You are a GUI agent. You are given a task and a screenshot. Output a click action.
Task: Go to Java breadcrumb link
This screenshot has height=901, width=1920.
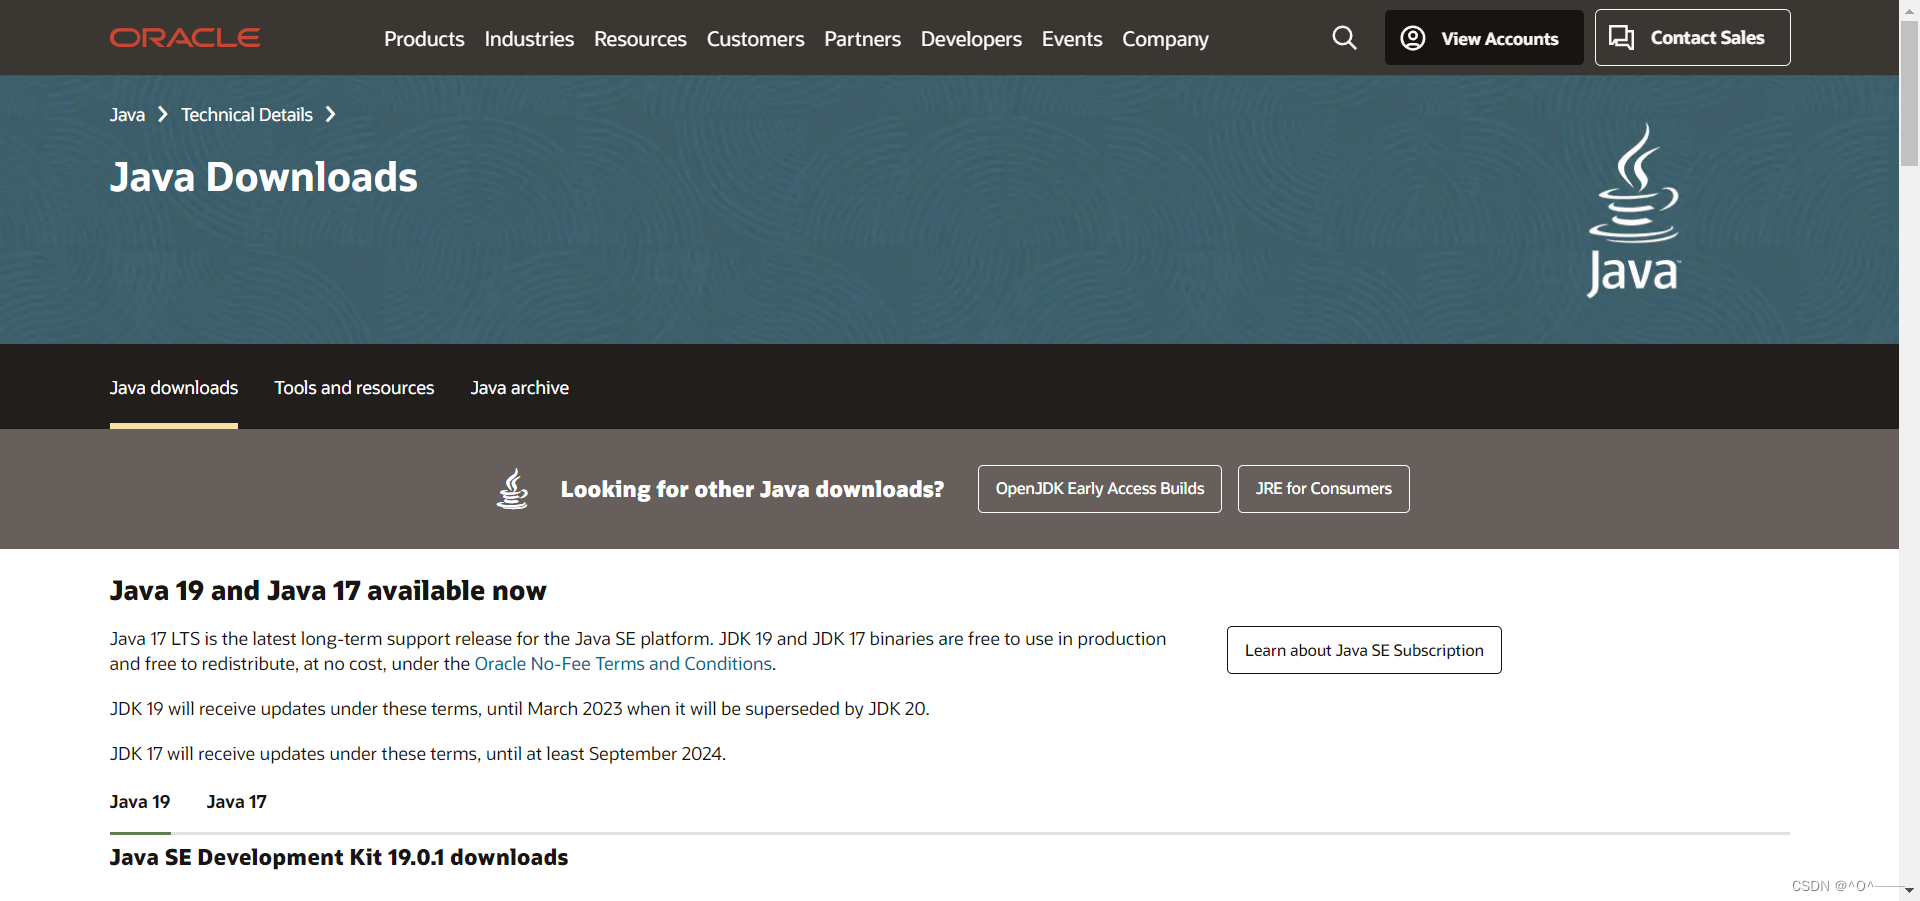point(127,115)
